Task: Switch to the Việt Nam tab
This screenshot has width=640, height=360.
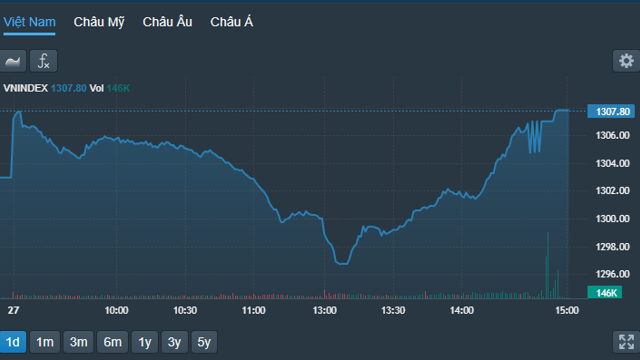Action: (29, 22)
